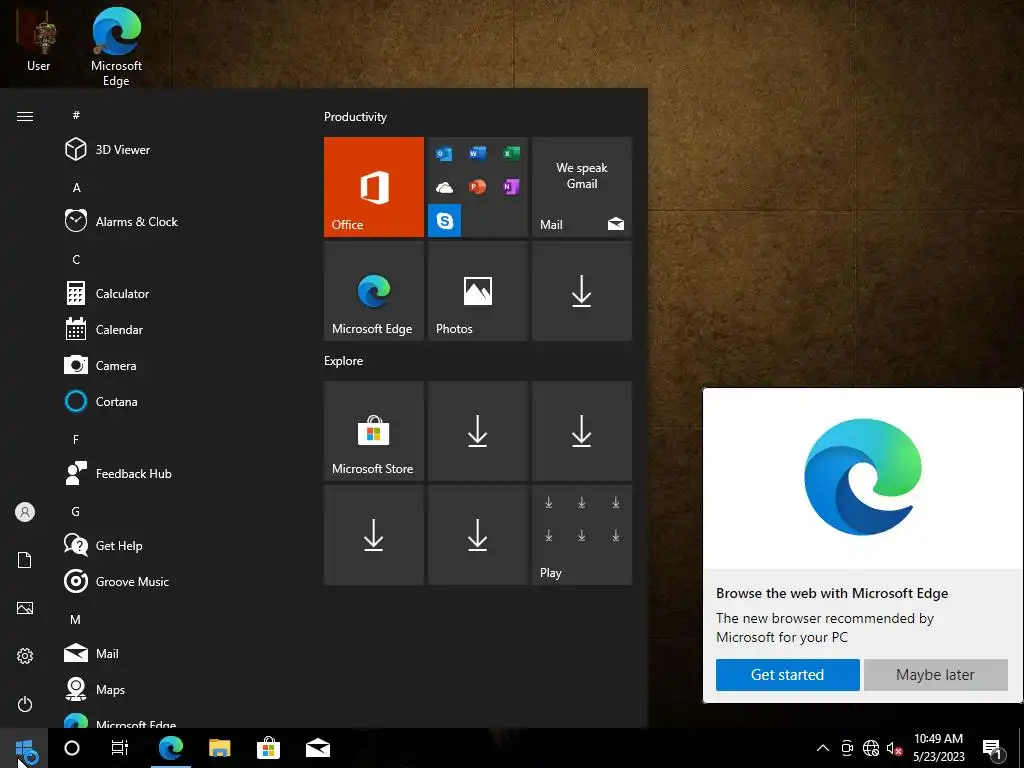Open Documents from Start sidebar

(x=25, y=560)
